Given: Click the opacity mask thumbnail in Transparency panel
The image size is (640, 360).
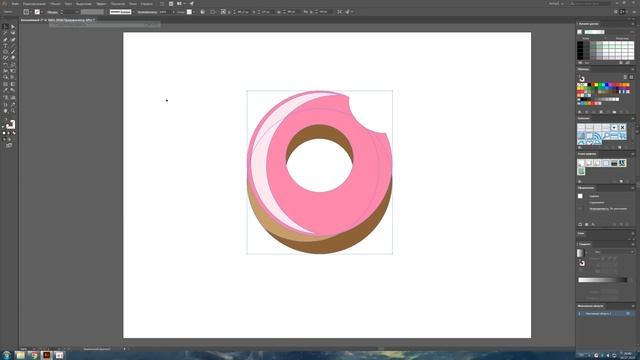Looking at the screenshot, I should (580, 196).
